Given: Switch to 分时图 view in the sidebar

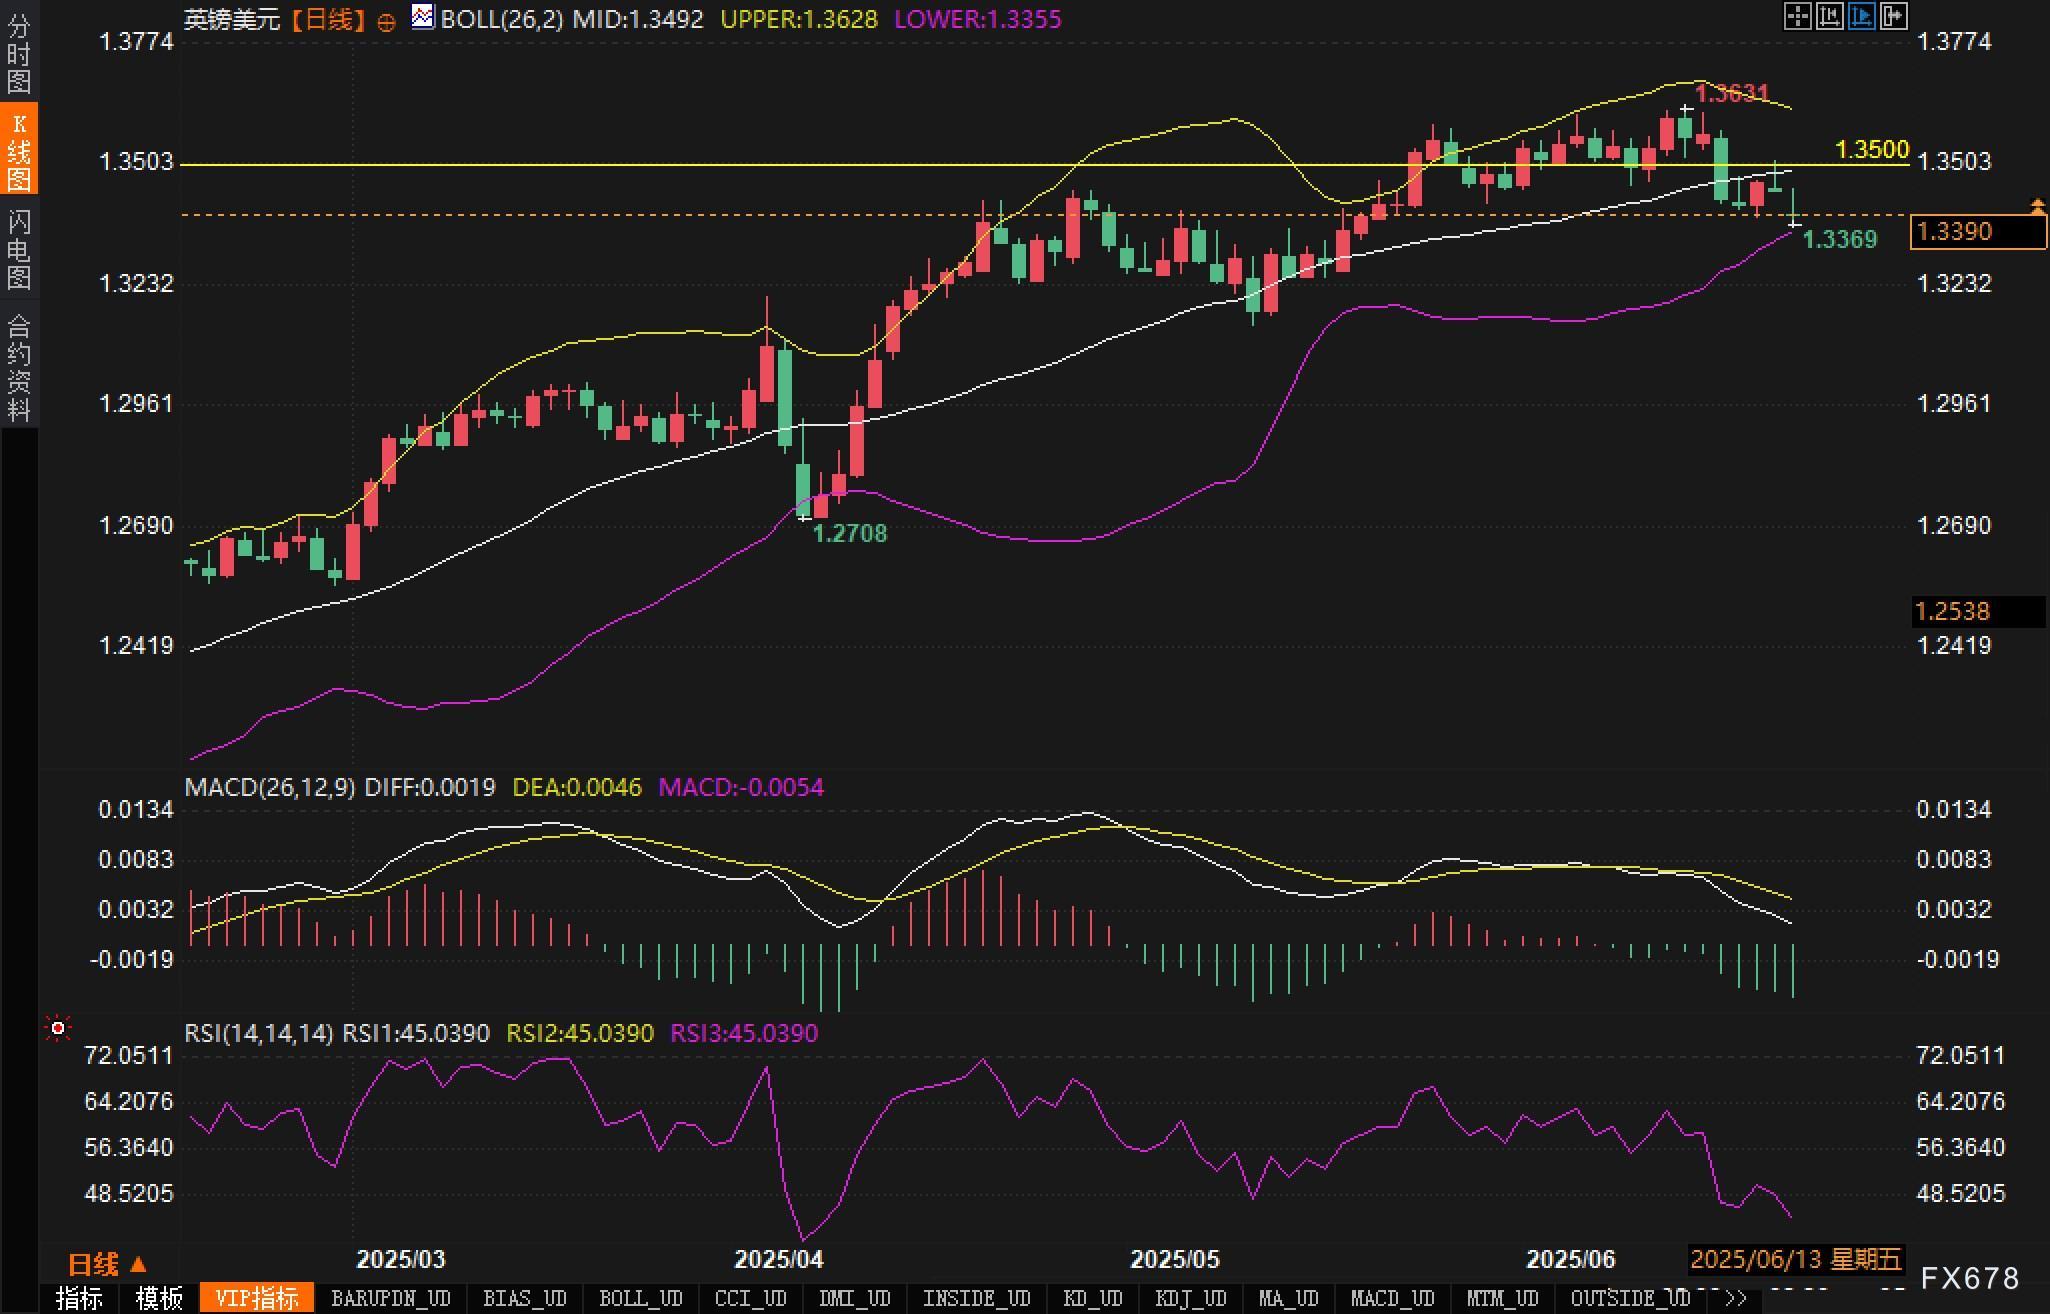Looking at the screenshot, I should tap(18, 52).
